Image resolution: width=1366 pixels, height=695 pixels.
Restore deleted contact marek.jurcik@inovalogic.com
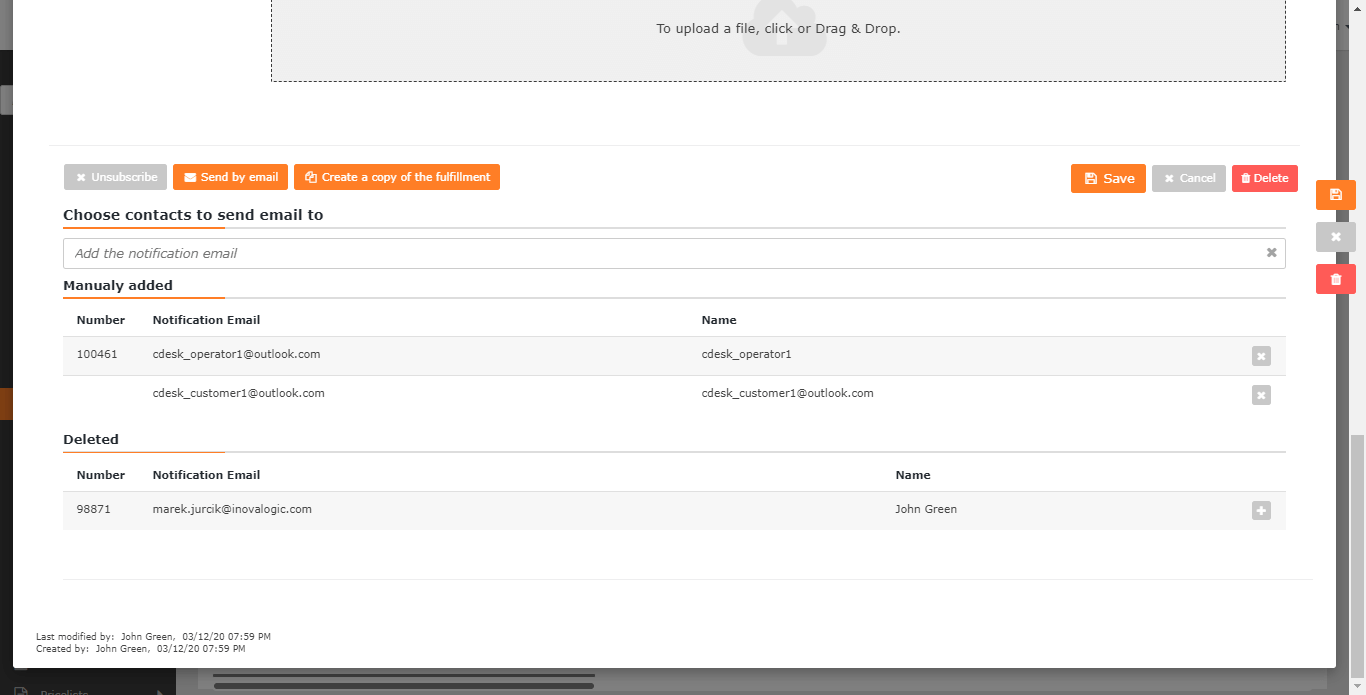point(1261,511)
